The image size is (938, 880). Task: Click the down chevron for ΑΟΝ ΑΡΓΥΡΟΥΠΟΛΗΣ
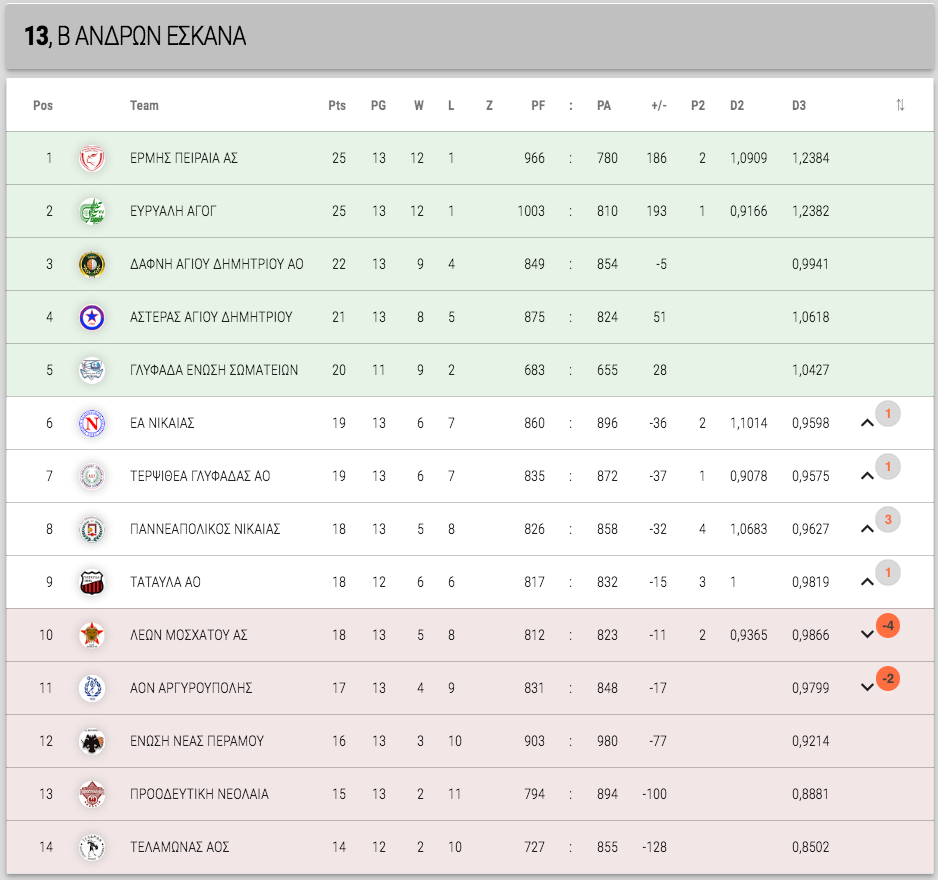pyautogui.click(x=867, y=687)
